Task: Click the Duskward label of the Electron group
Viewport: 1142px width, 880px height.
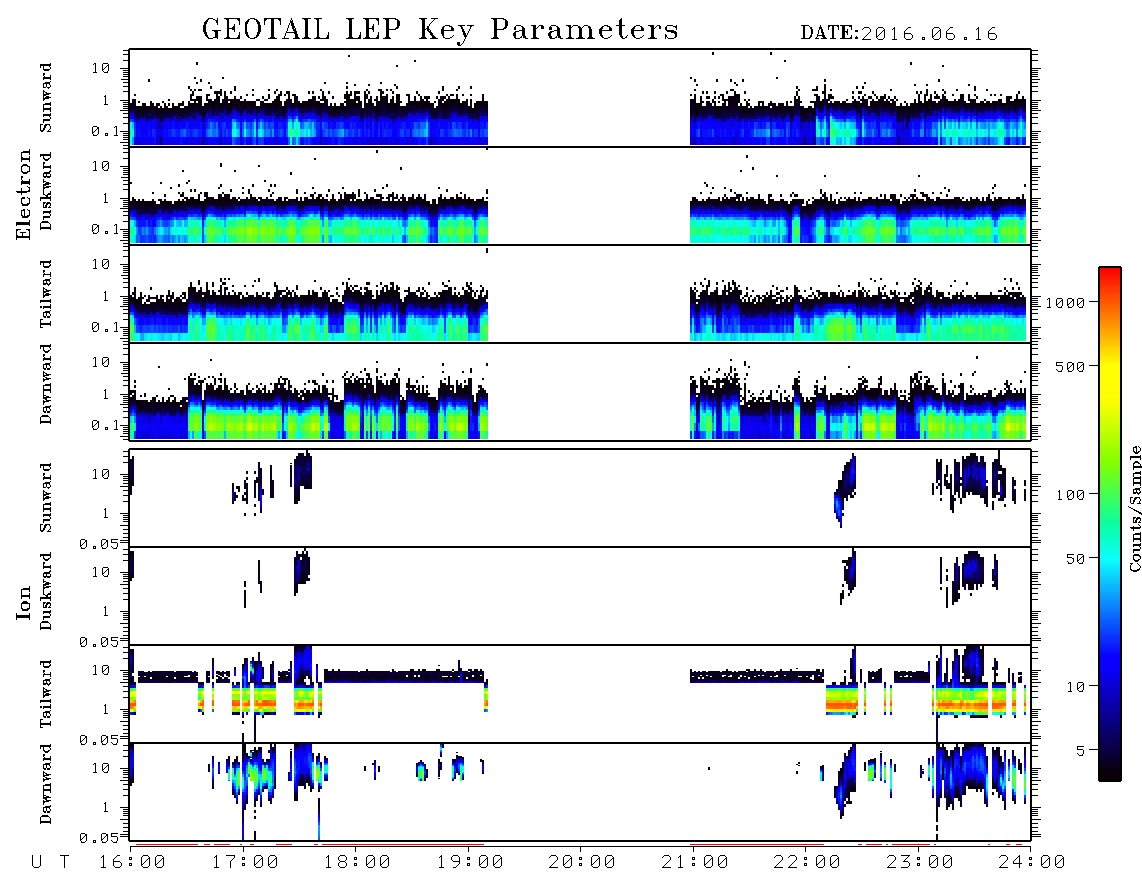Action: (46, 191)
